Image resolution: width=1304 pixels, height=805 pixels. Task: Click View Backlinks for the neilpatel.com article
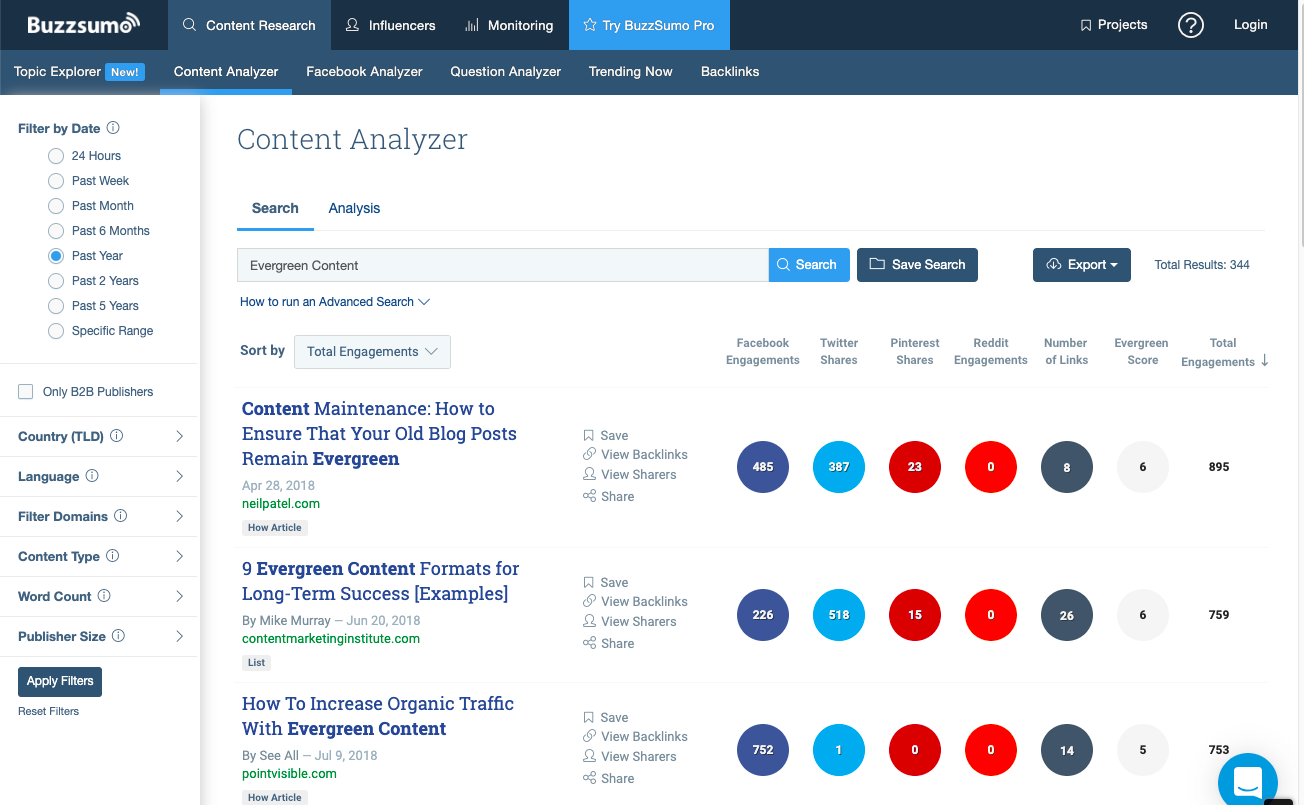(635, 455)
